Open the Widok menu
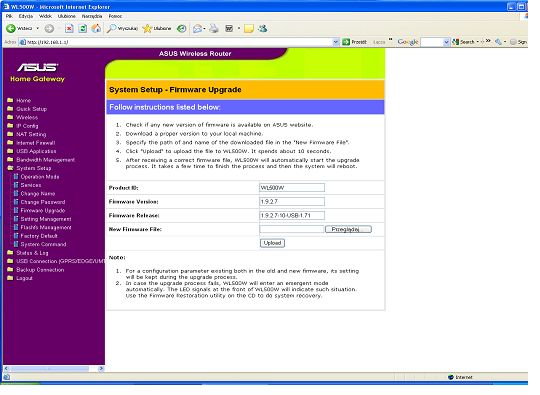This screenshot has width=540, height=395. coord(45,16)
